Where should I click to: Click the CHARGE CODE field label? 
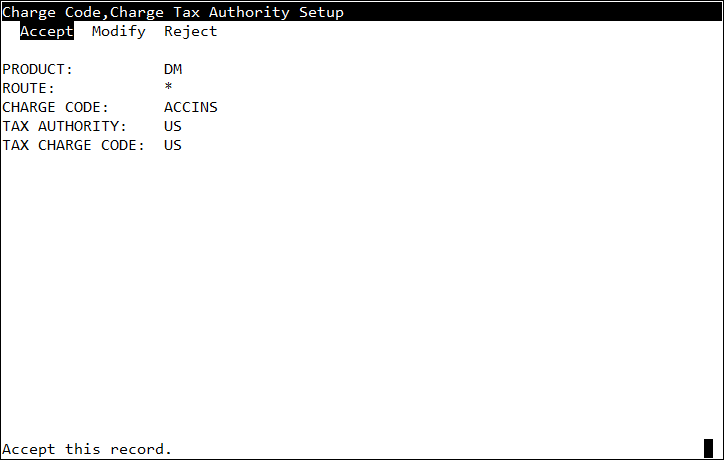pyautogui.click(x=56, y=107)
